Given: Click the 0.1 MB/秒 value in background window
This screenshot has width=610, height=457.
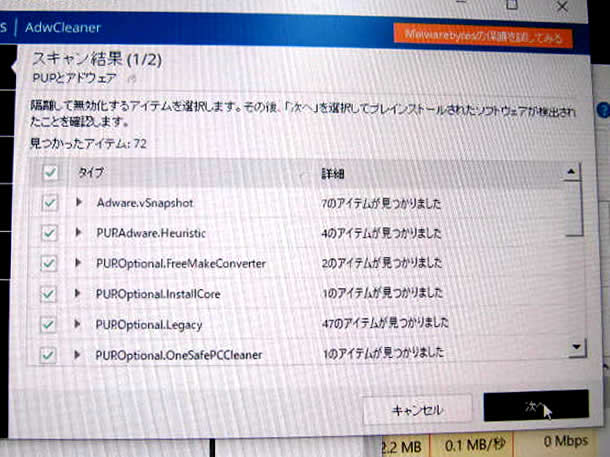Looking at the screenshot, I should coord(475,445).
